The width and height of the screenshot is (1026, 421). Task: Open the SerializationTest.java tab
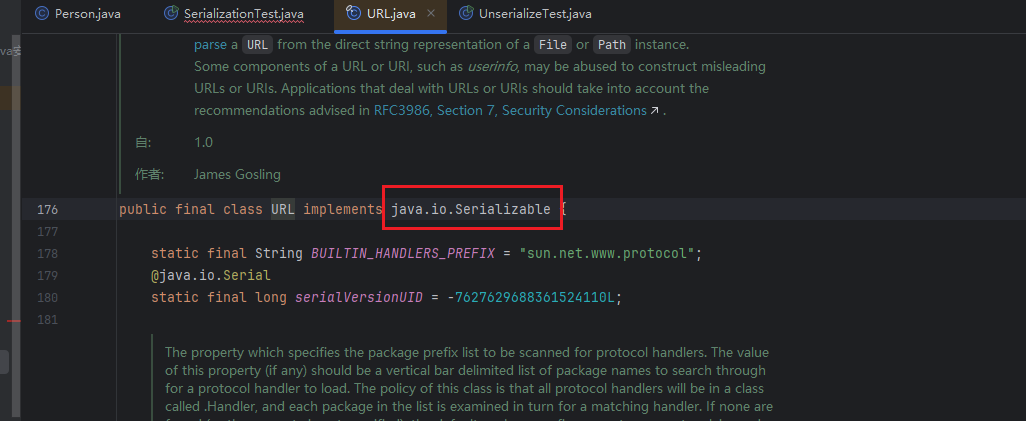point(244,14)
